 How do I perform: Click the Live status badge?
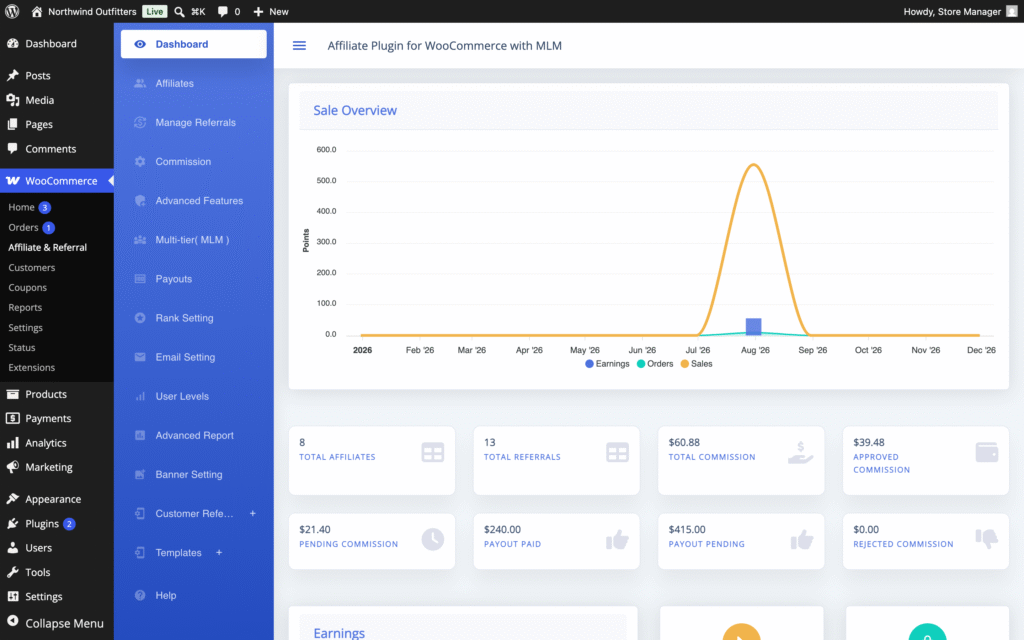click(155, 11)
